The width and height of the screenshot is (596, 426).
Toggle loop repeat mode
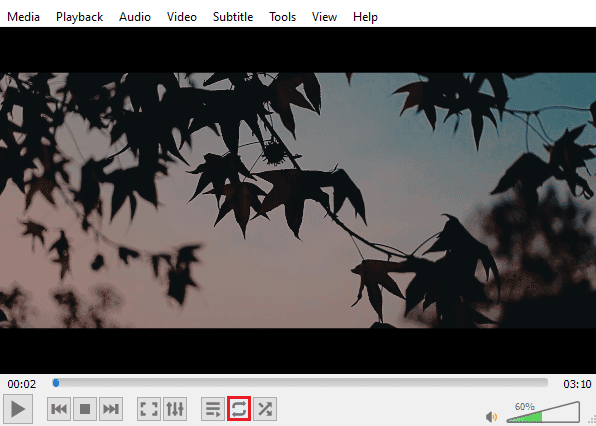point(239,409)
